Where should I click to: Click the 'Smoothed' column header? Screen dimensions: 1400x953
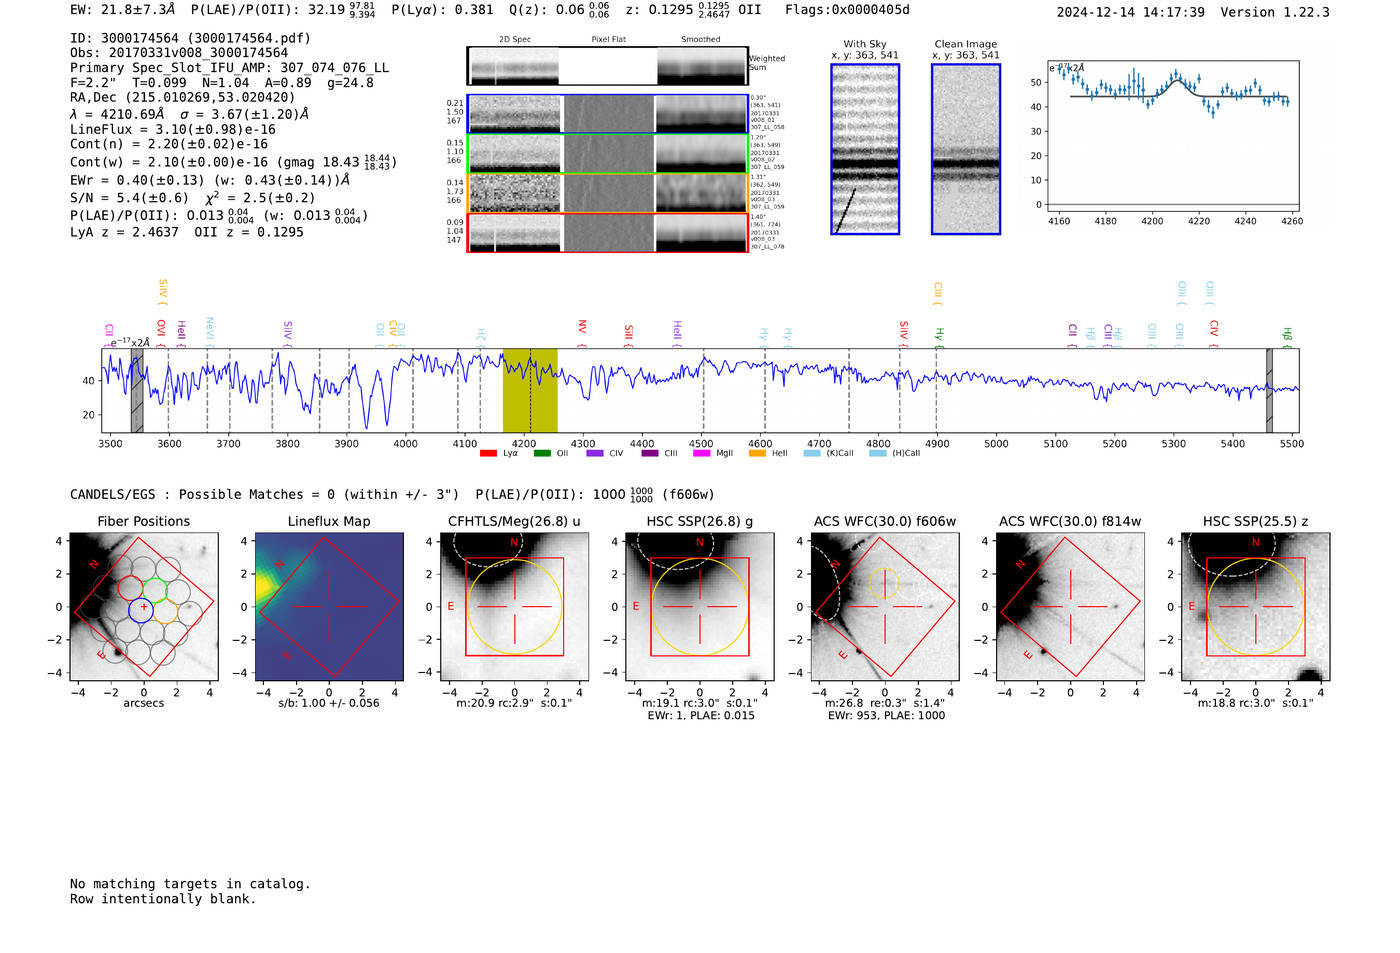coord(701,40)
